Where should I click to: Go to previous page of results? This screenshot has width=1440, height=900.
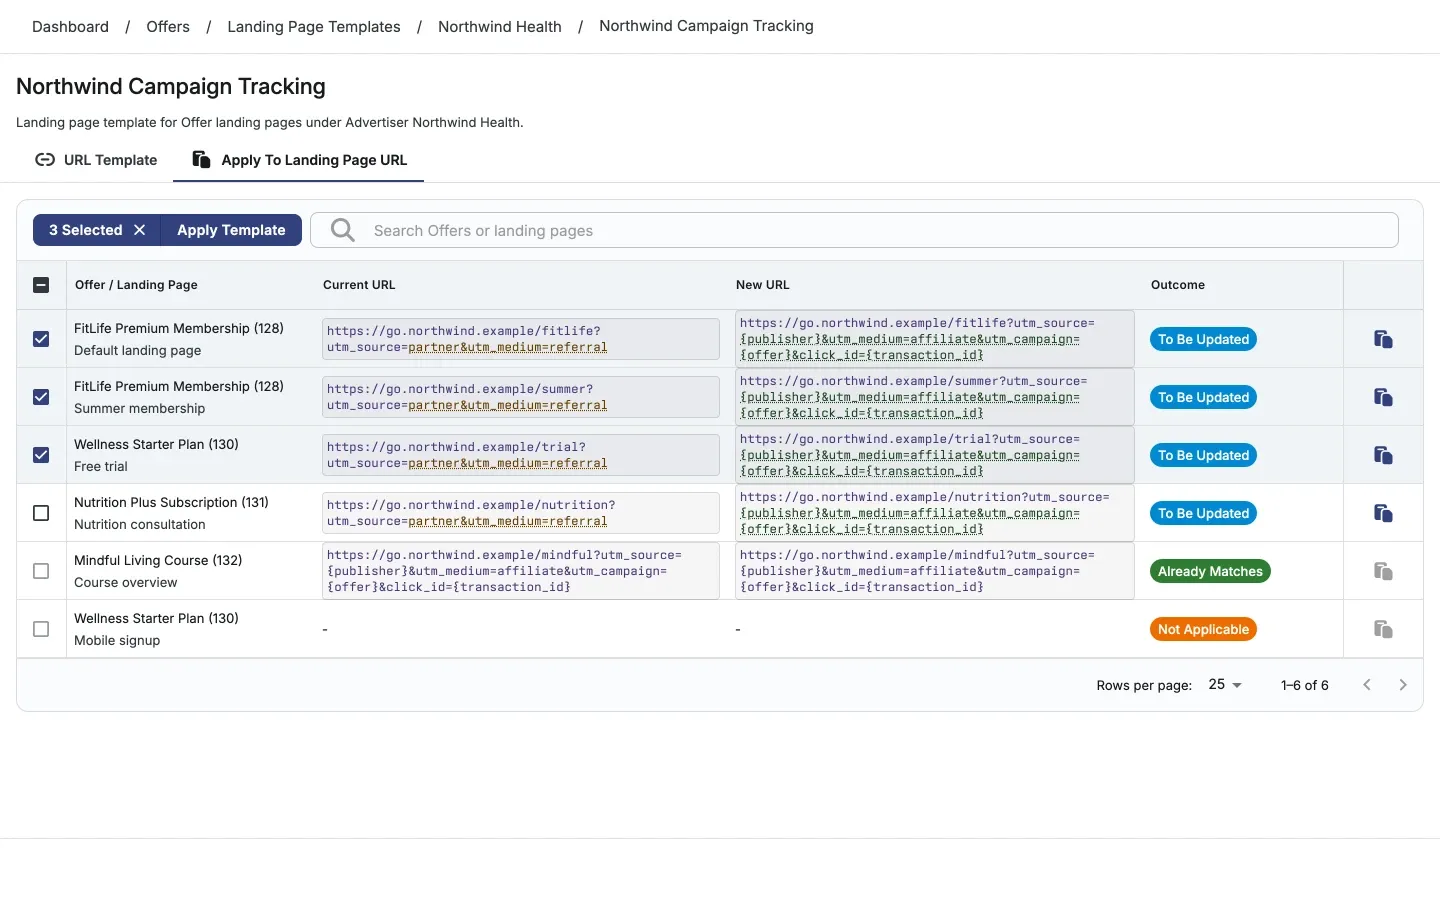[1367, 685]
